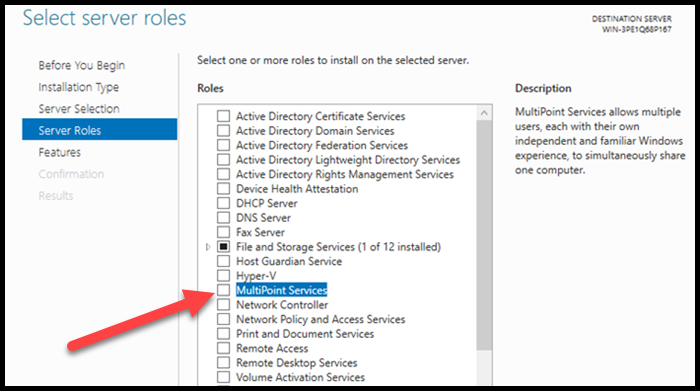The width and height of the screenshot is (700, 391).
Task: Click the roles list scrollbar thumb
Action: pos(484,235)
